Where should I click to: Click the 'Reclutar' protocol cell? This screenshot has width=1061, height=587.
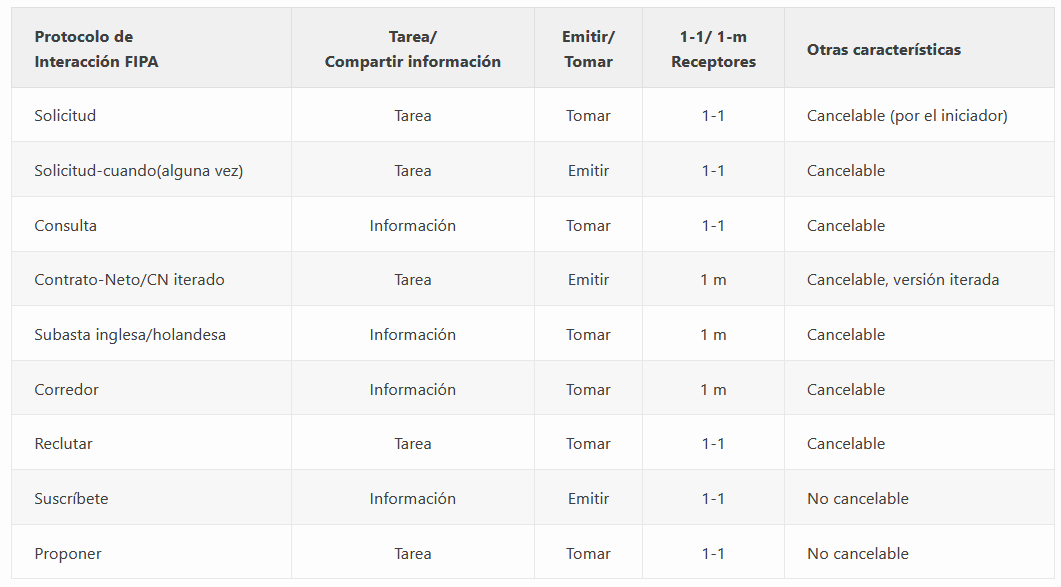(63, 444)
